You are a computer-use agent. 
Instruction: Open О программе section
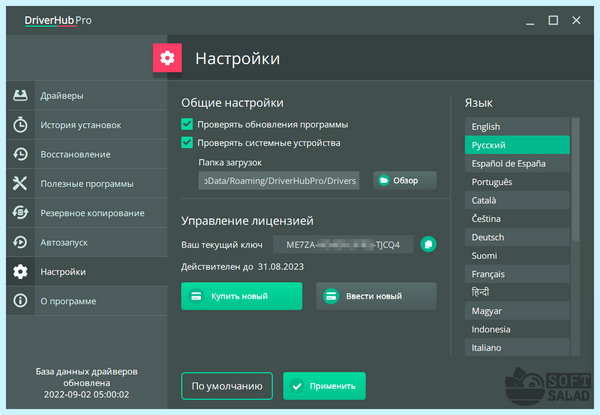tap(87, 301)
